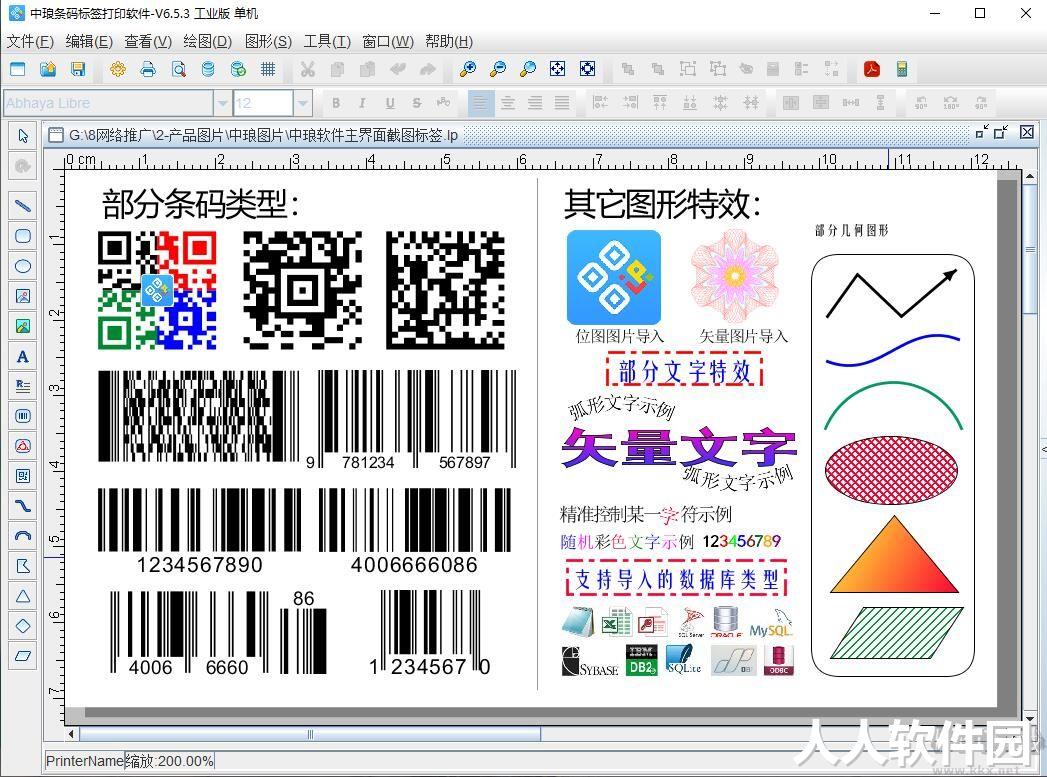Viewport: 1047px width, 777px height.
Task: Select the S-curve drawing tool
Action: click(23, 506)
